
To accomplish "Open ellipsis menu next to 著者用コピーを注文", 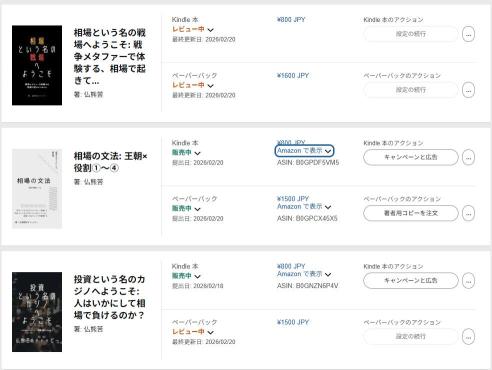I will 468,213.
